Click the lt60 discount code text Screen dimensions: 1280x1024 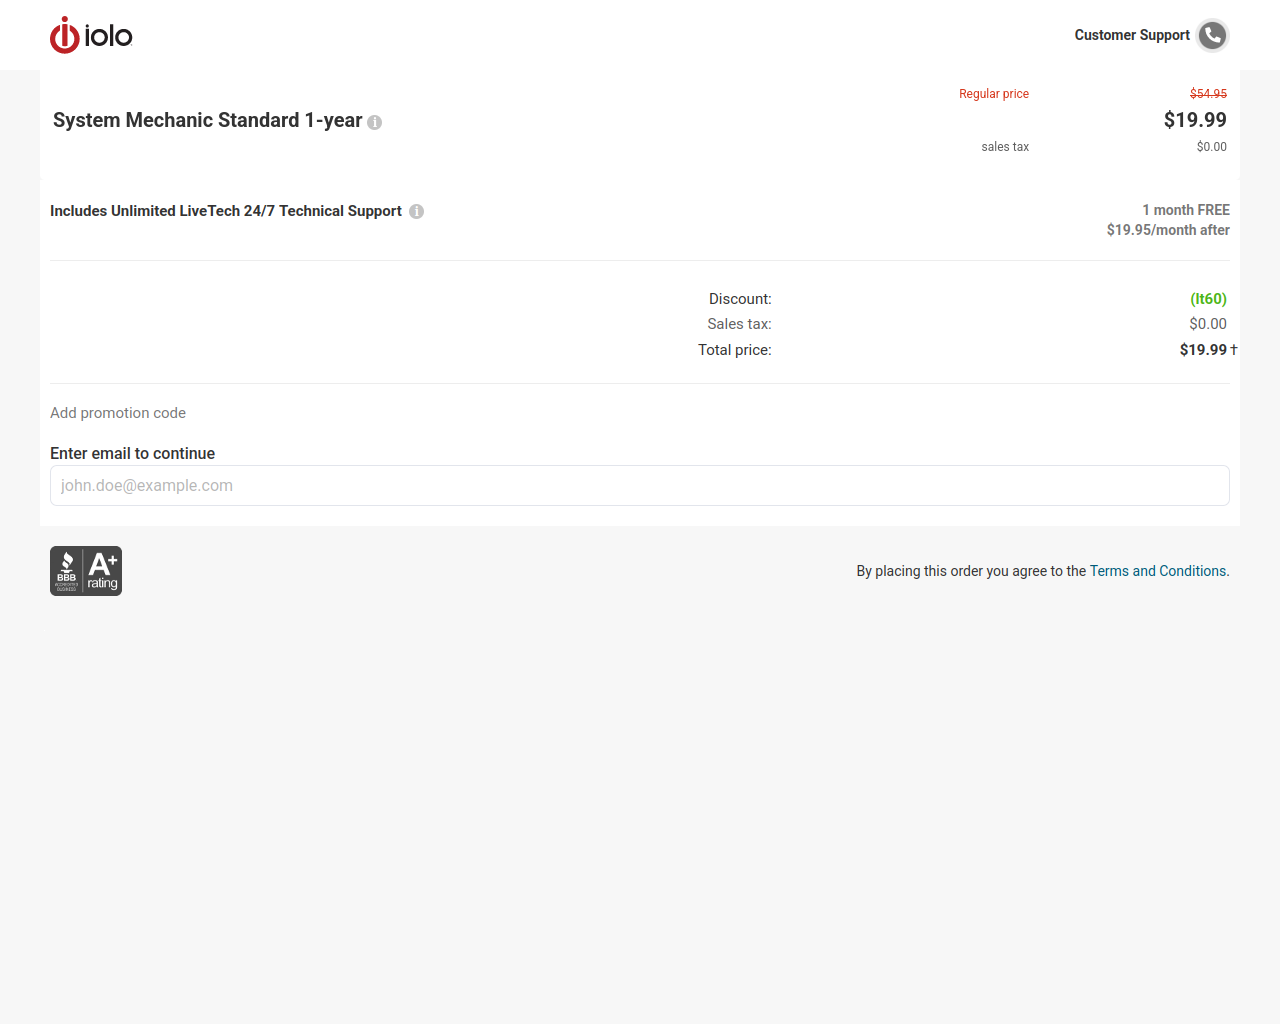click(1208, 299)
